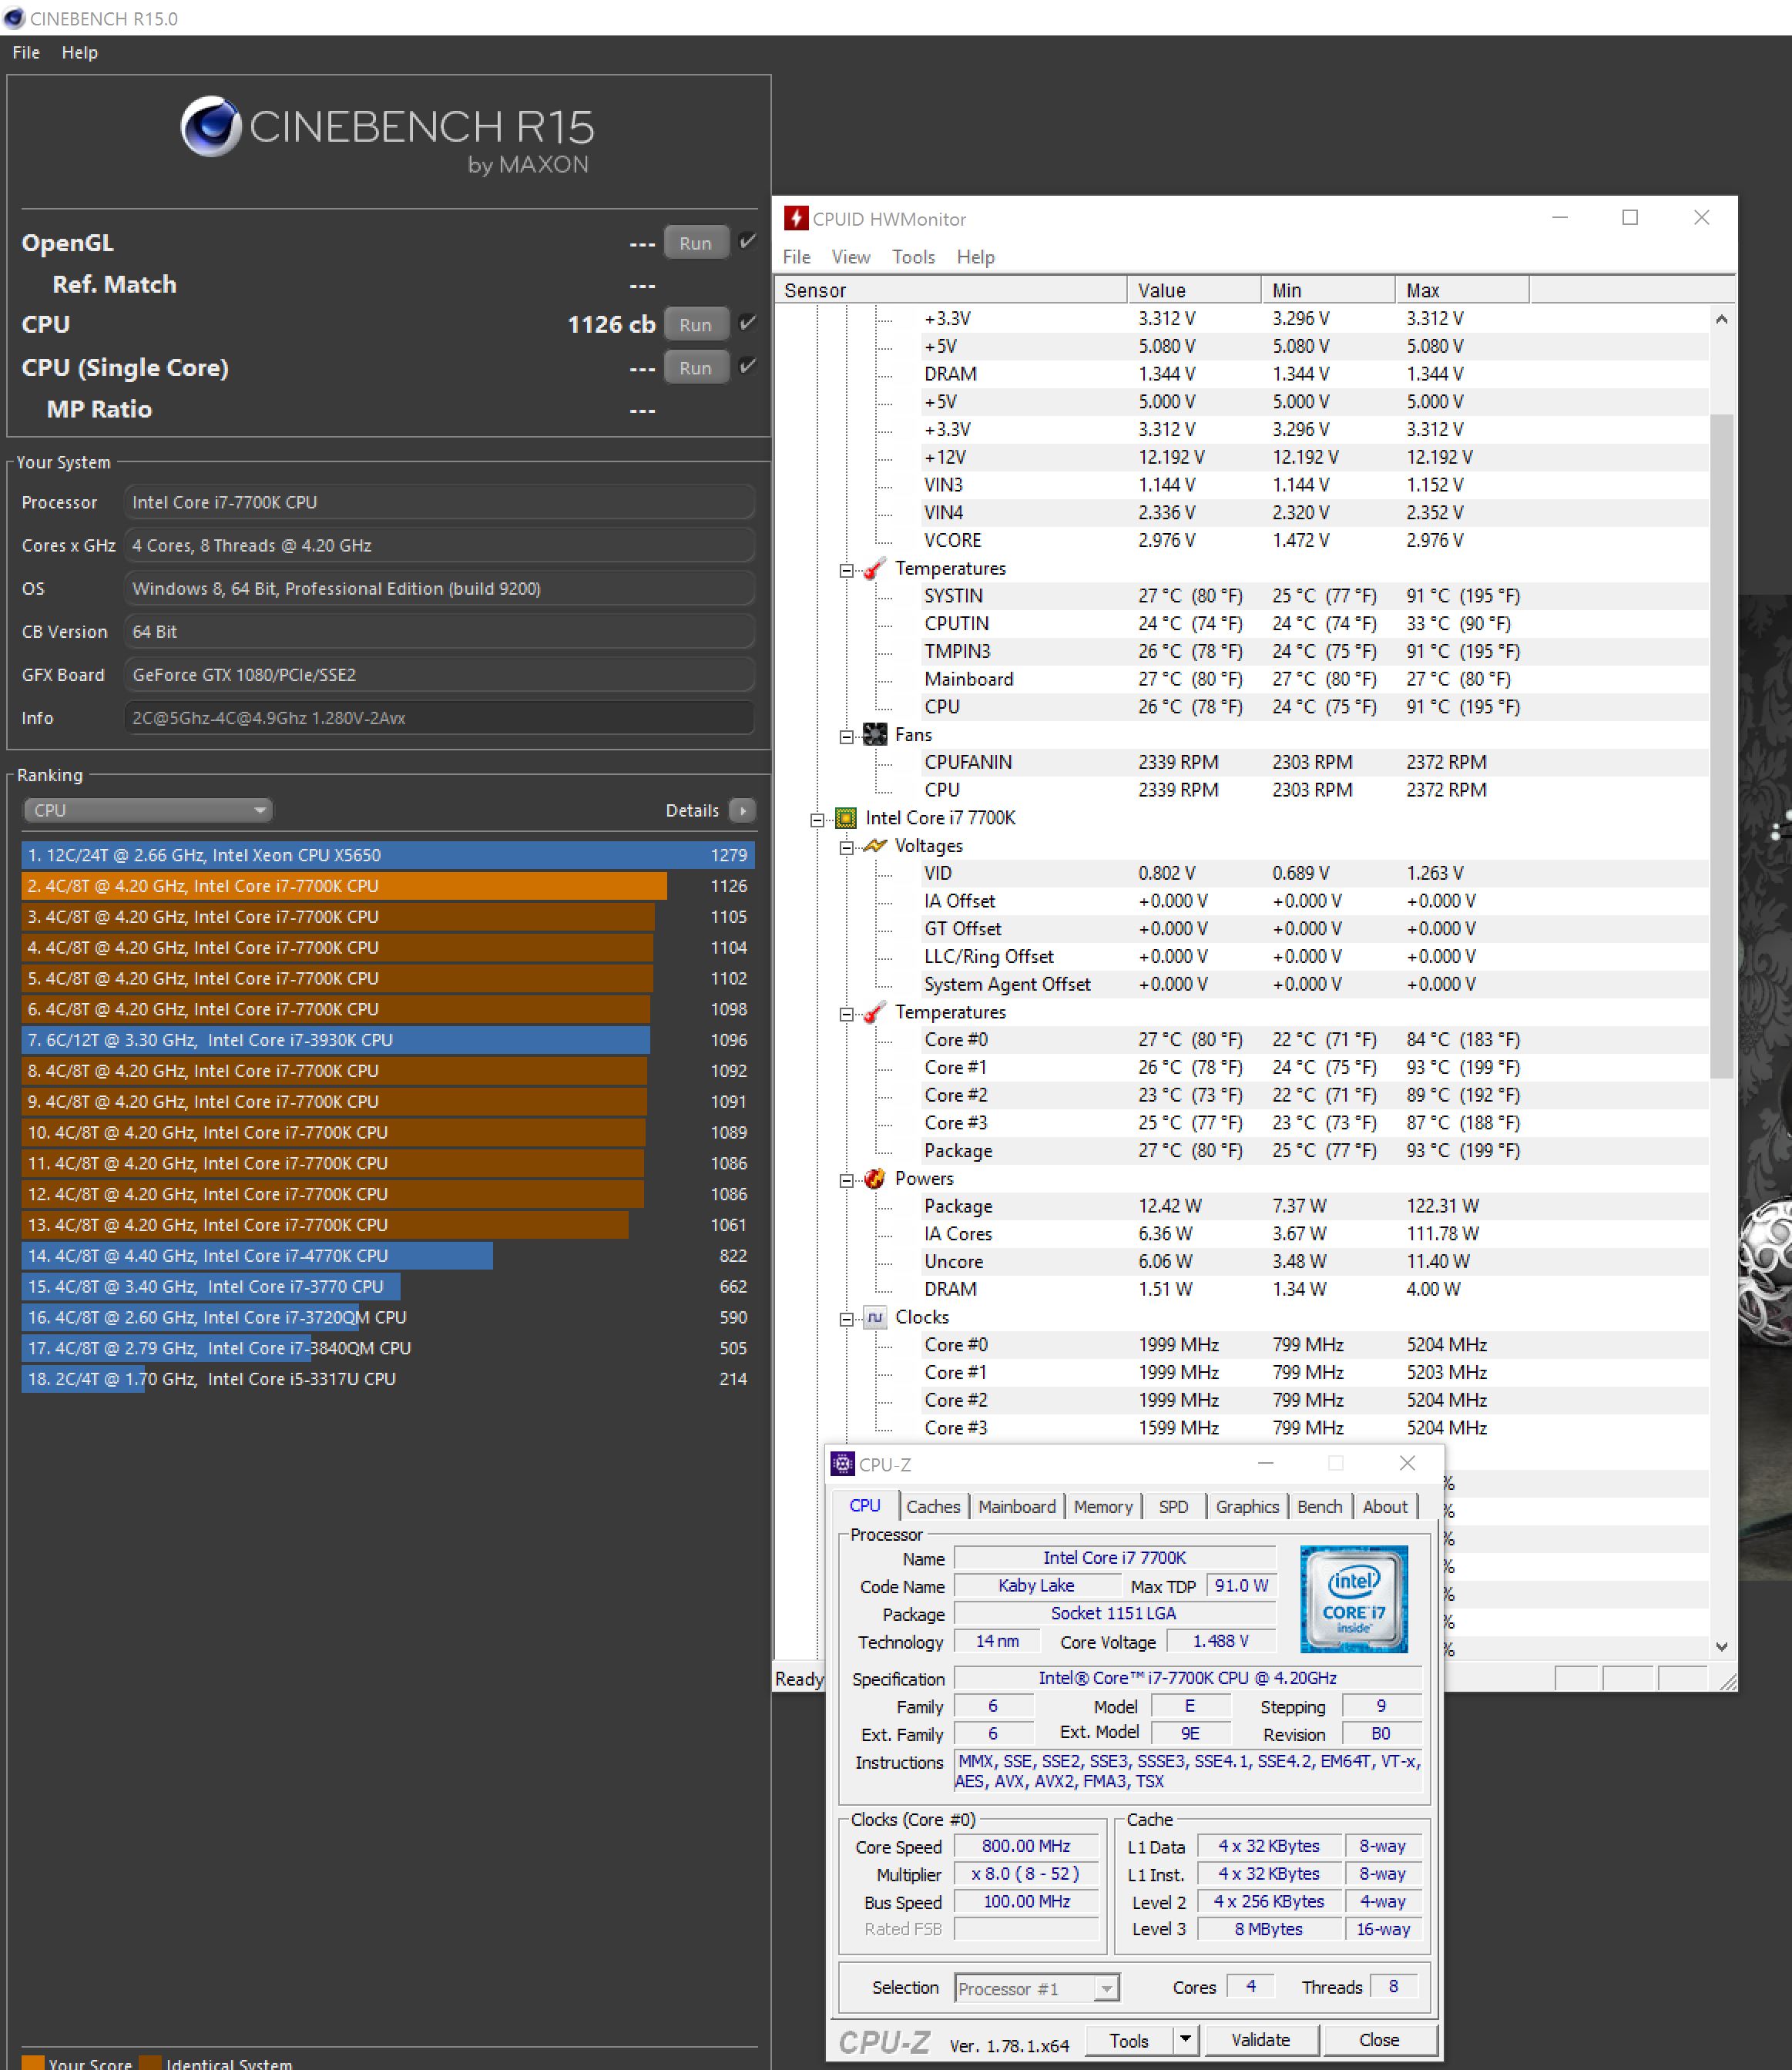Click the CPU-Z title bar icon

[843, 1464]
